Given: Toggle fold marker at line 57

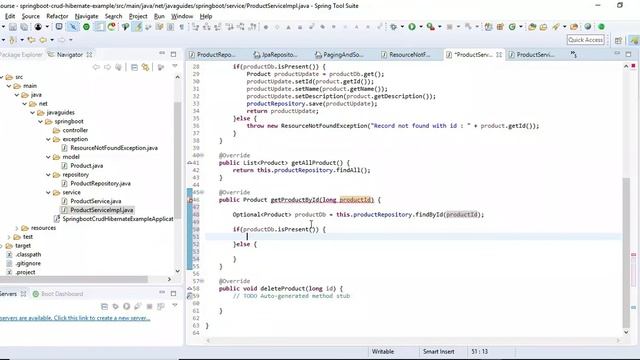Looking at the screenshot, I should tap(202, 281).
